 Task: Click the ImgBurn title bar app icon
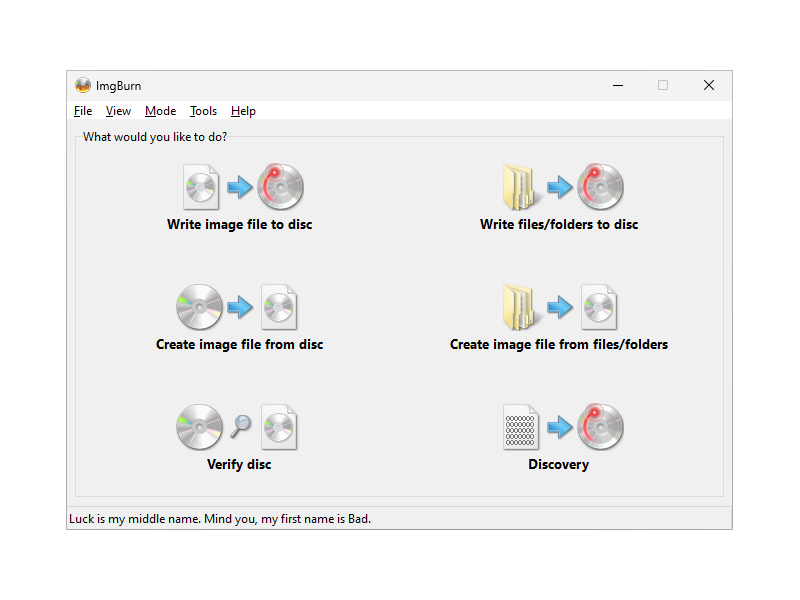(x=83, y=86)
